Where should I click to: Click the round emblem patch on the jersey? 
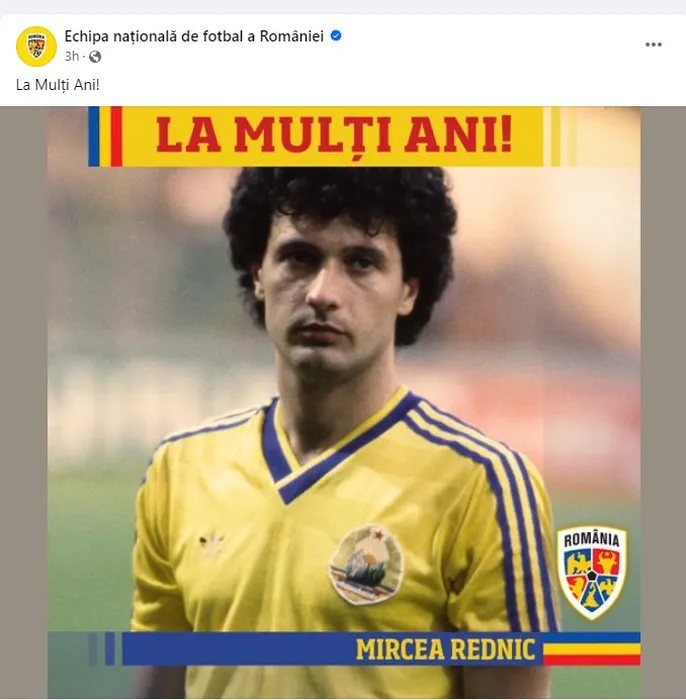click(366, 564)
